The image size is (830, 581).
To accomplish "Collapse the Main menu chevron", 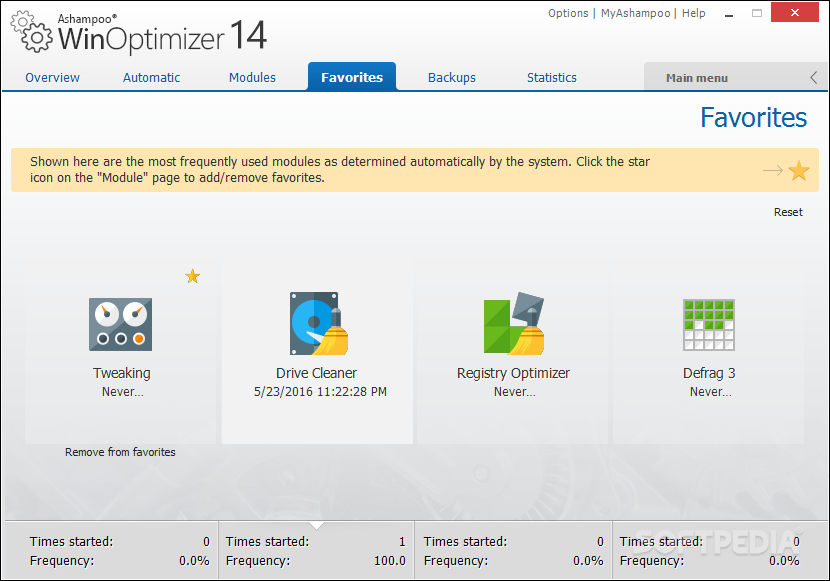I will (814, 78).
